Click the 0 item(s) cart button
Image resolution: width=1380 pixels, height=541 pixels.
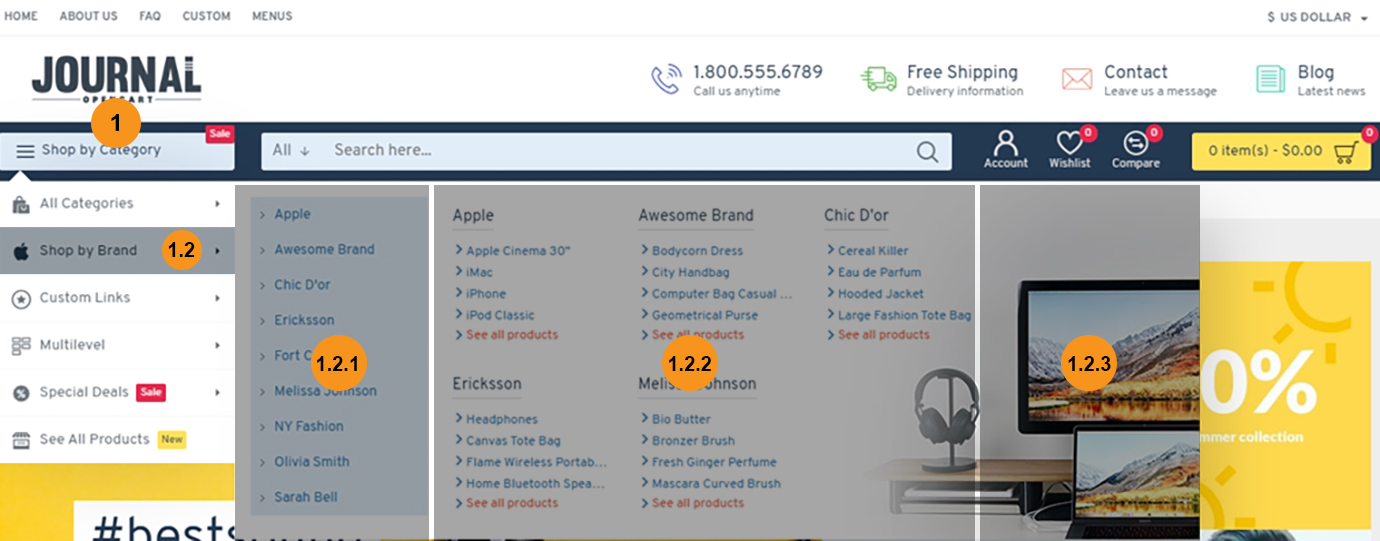[x=1283, y=151]
